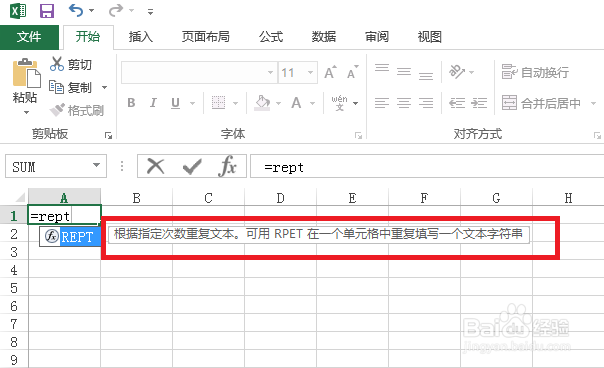Open the Name Box dropdown showing SUM
Image resolution: width=604 pixels, height=368 pixels.
[96, 166]
